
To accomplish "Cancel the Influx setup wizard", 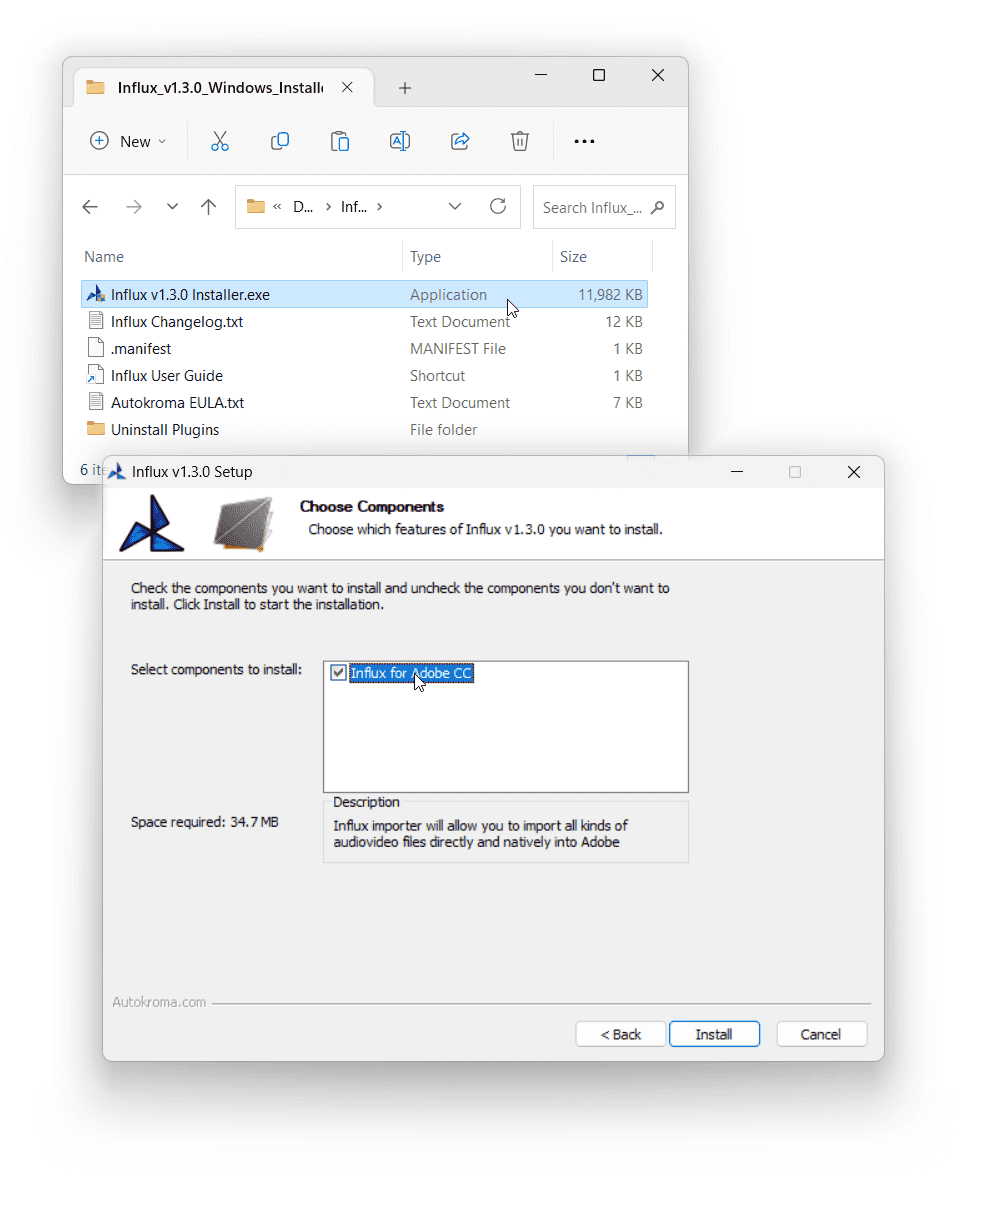I will (x=820, y=1034).
